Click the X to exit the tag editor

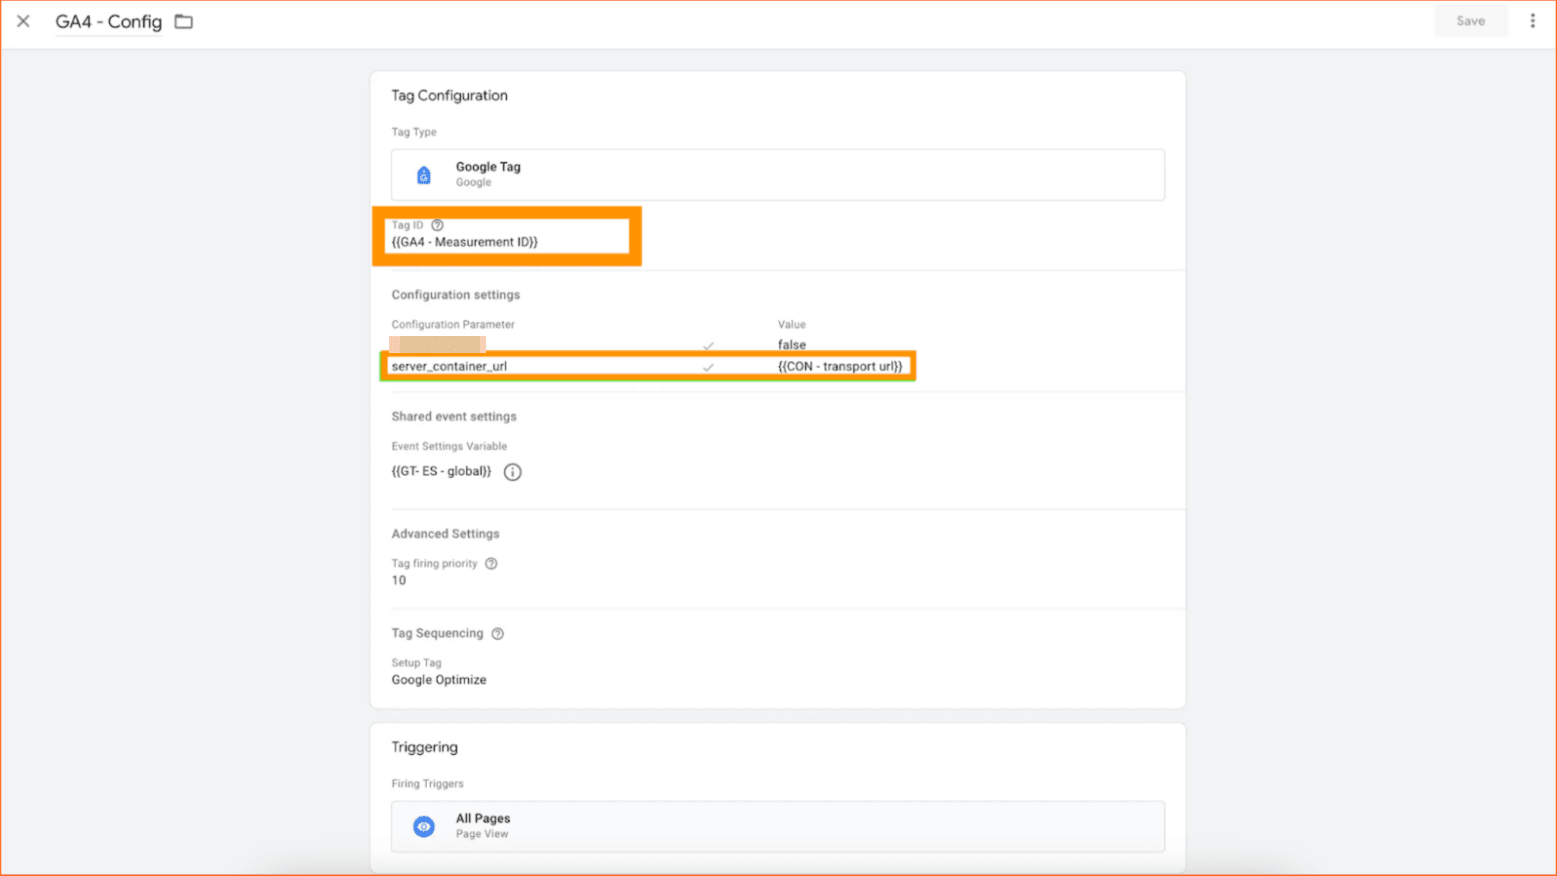[x=23, y=20]
